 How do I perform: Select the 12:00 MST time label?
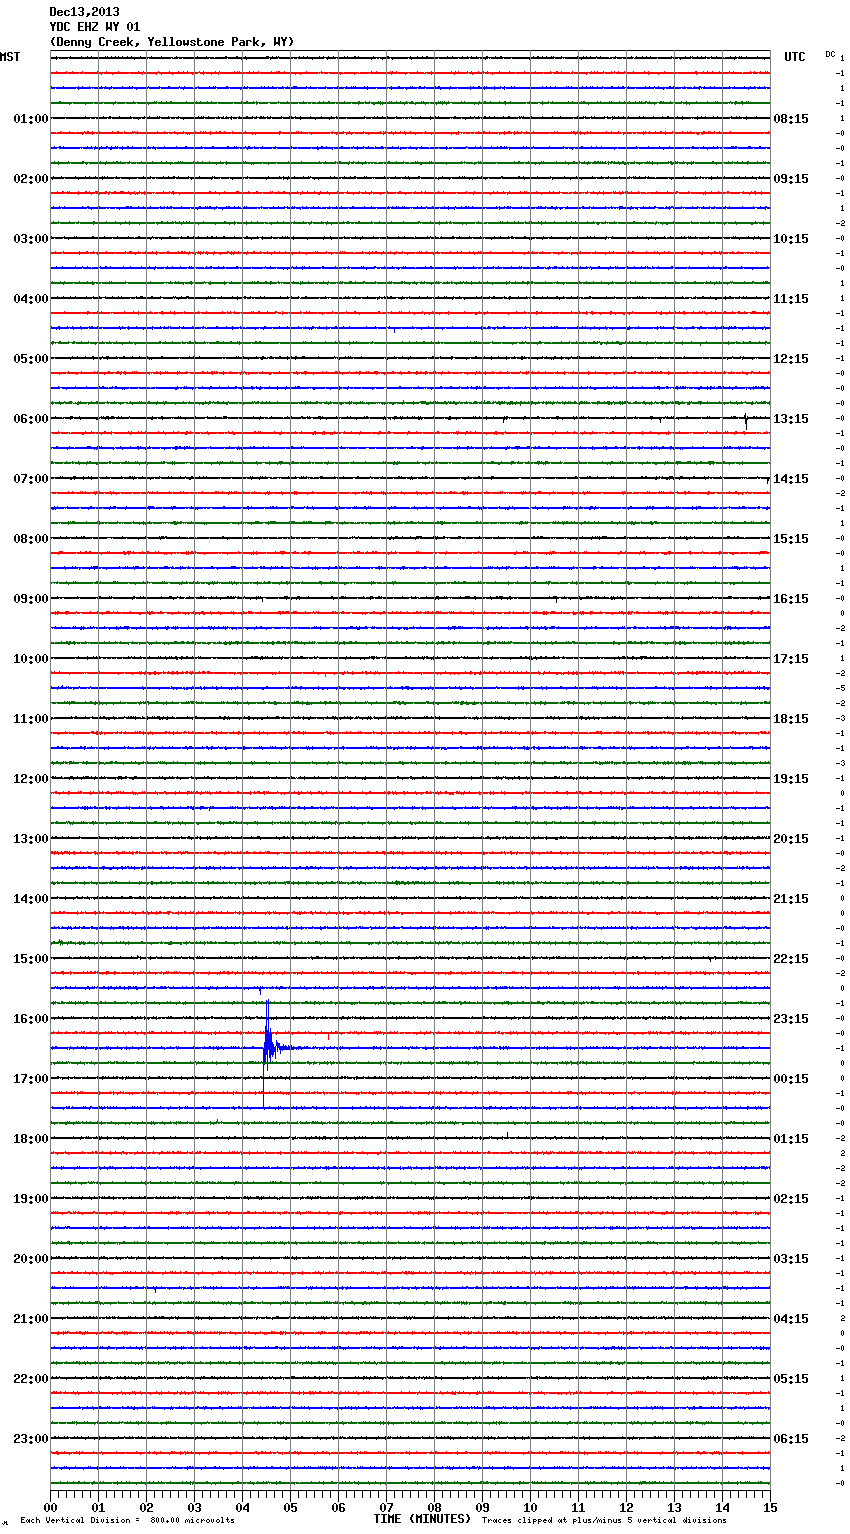30,779
